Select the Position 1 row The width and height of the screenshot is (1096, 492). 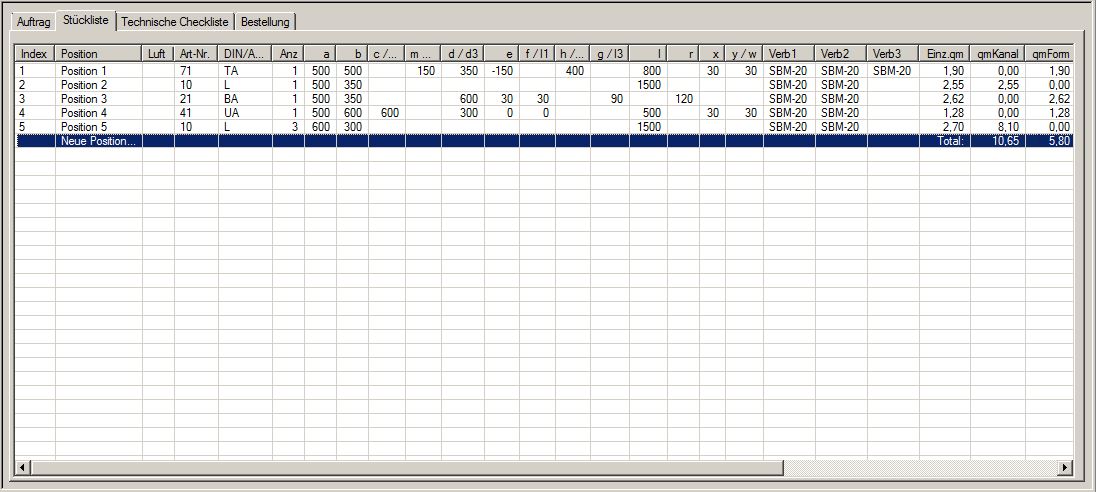point(97,71)
